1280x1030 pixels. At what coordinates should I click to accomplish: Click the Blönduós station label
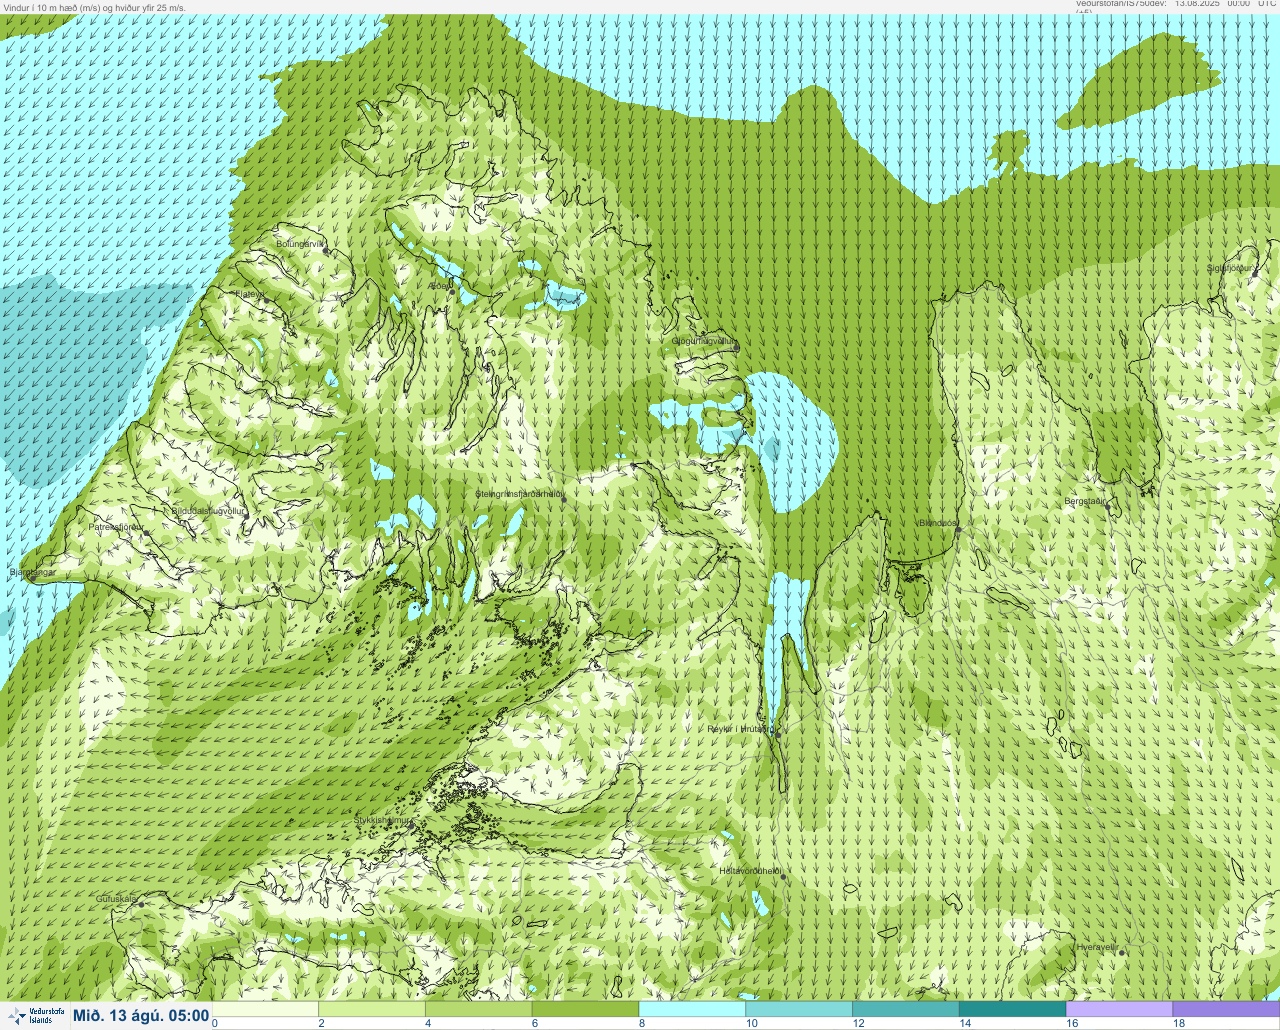[939, 523]
